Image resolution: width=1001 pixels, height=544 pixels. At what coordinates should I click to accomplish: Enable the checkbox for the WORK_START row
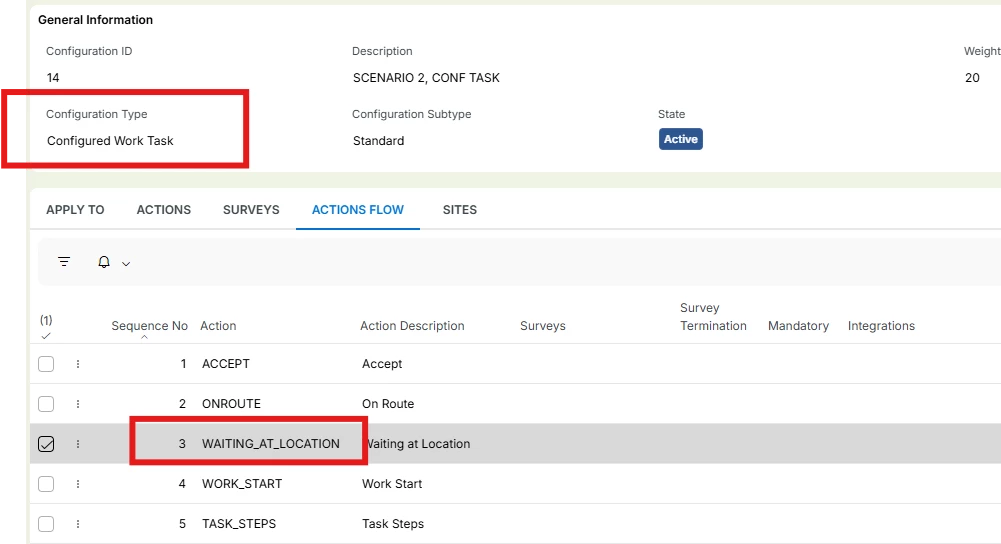tap(46, 484)
